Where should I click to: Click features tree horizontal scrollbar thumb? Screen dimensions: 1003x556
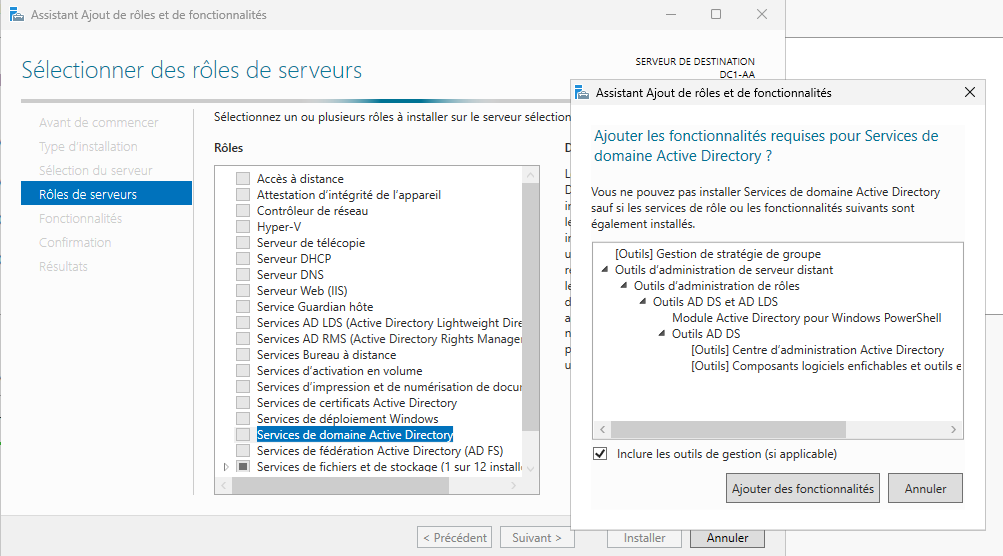coord(729,429)
